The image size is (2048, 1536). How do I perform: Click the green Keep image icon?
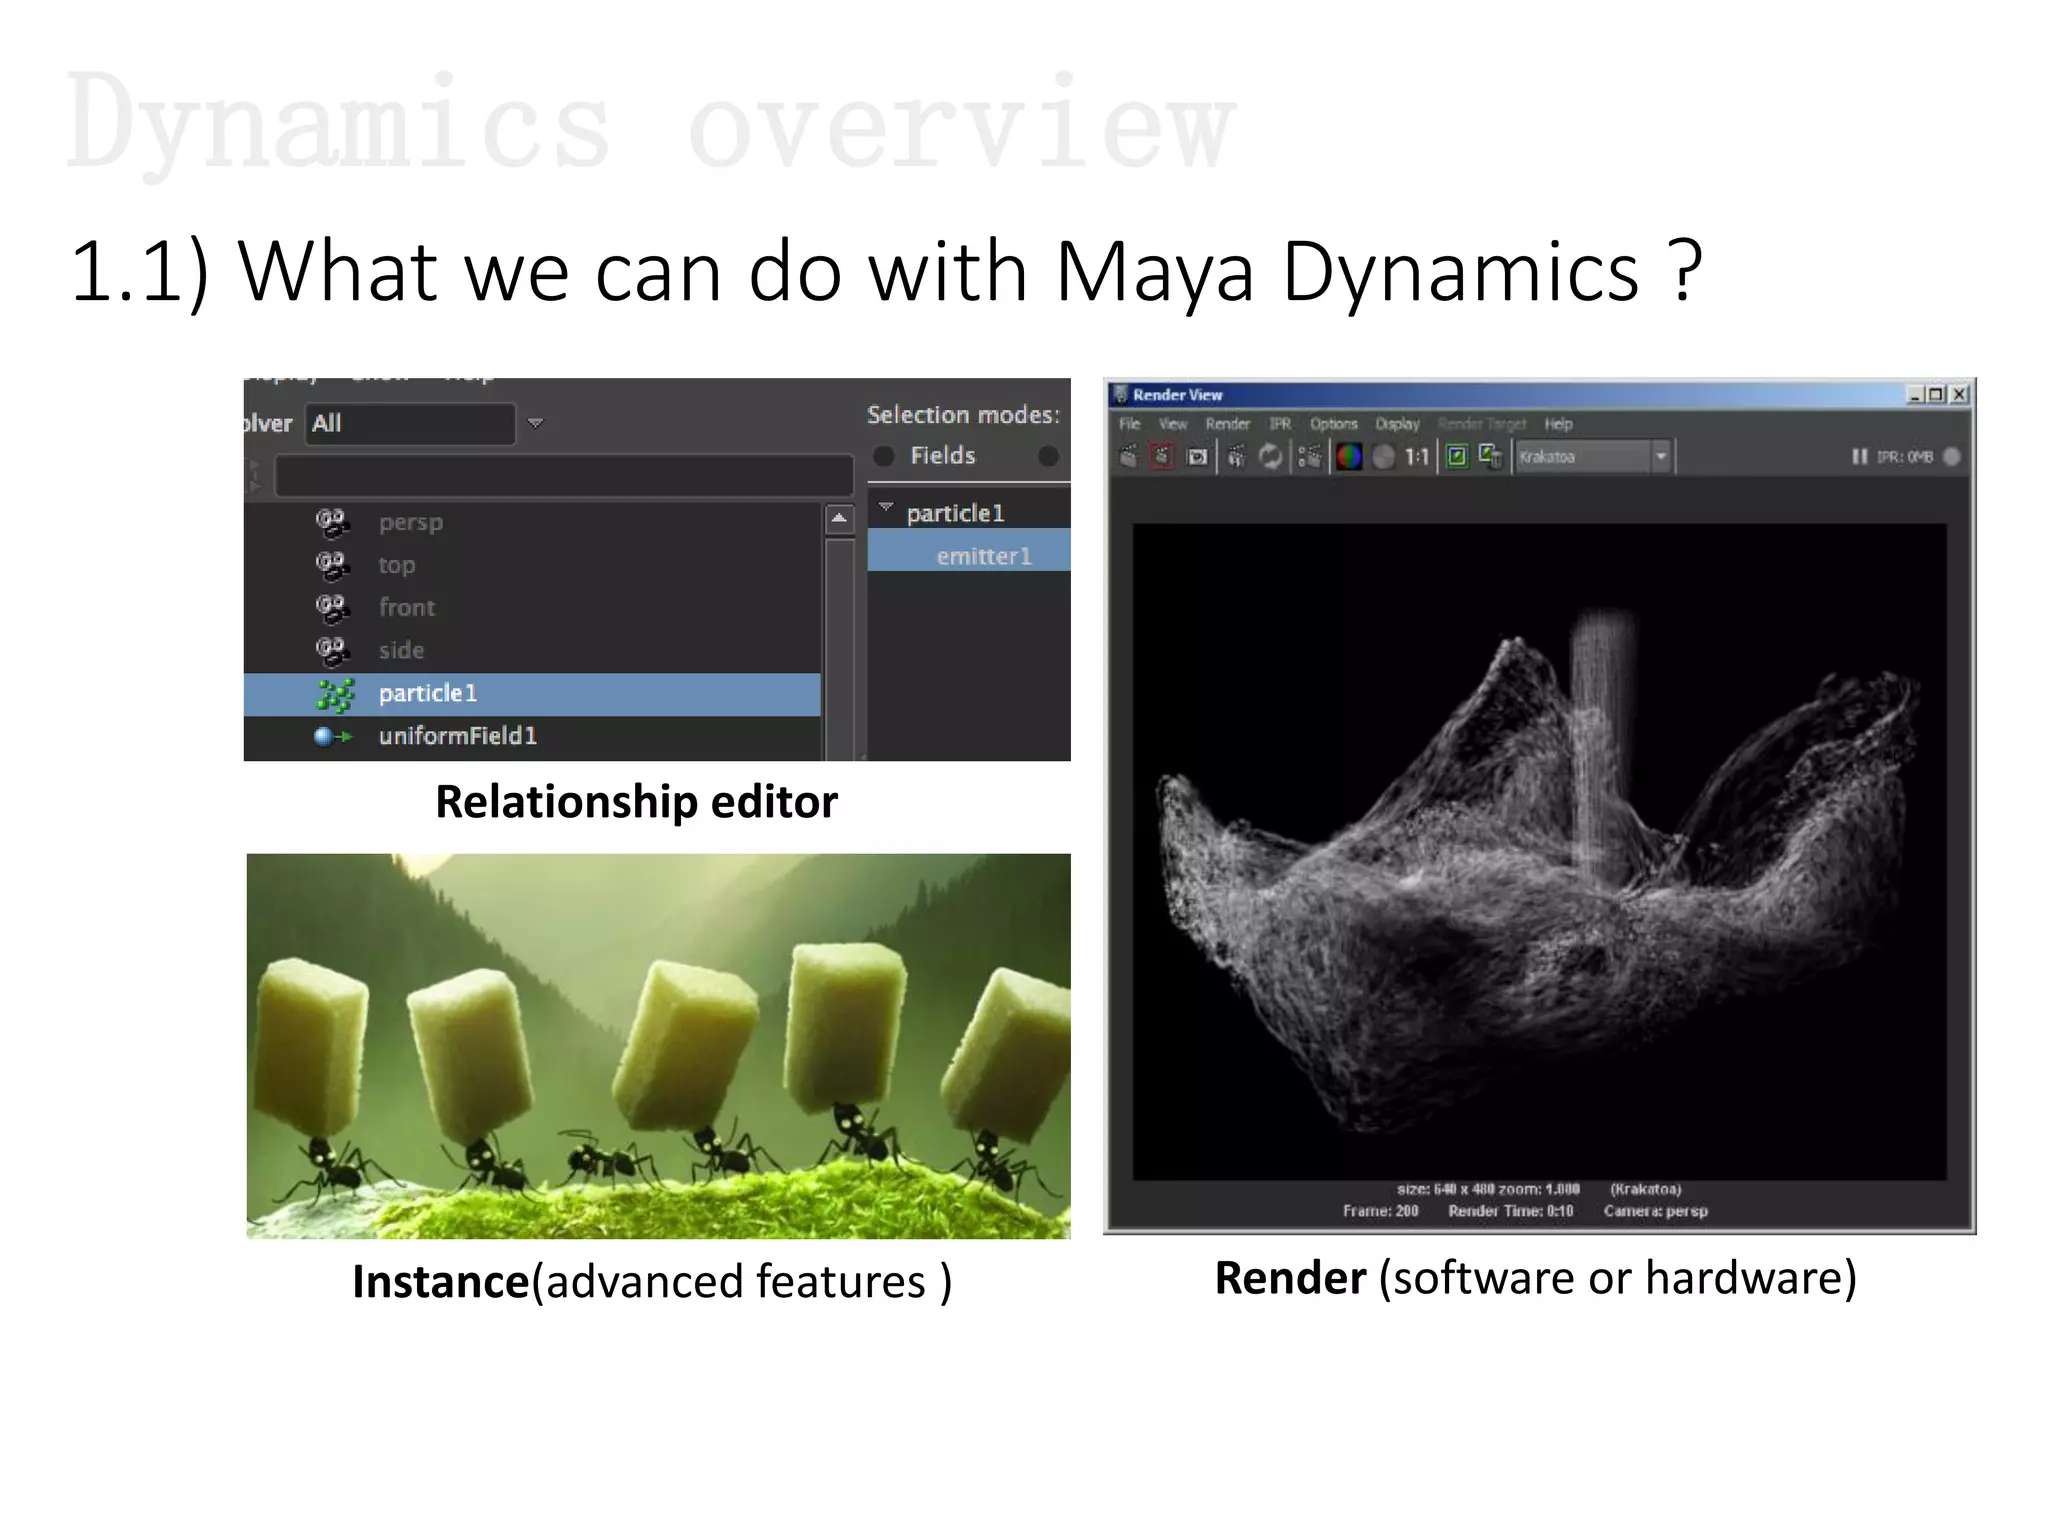[1457, 457]
